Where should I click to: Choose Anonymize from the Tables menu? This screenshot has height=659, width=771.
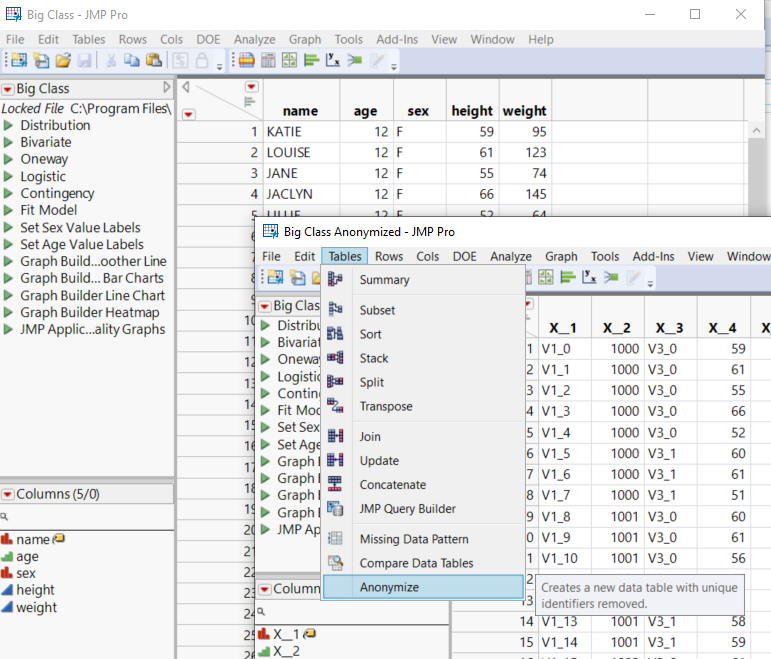(389, 587)
